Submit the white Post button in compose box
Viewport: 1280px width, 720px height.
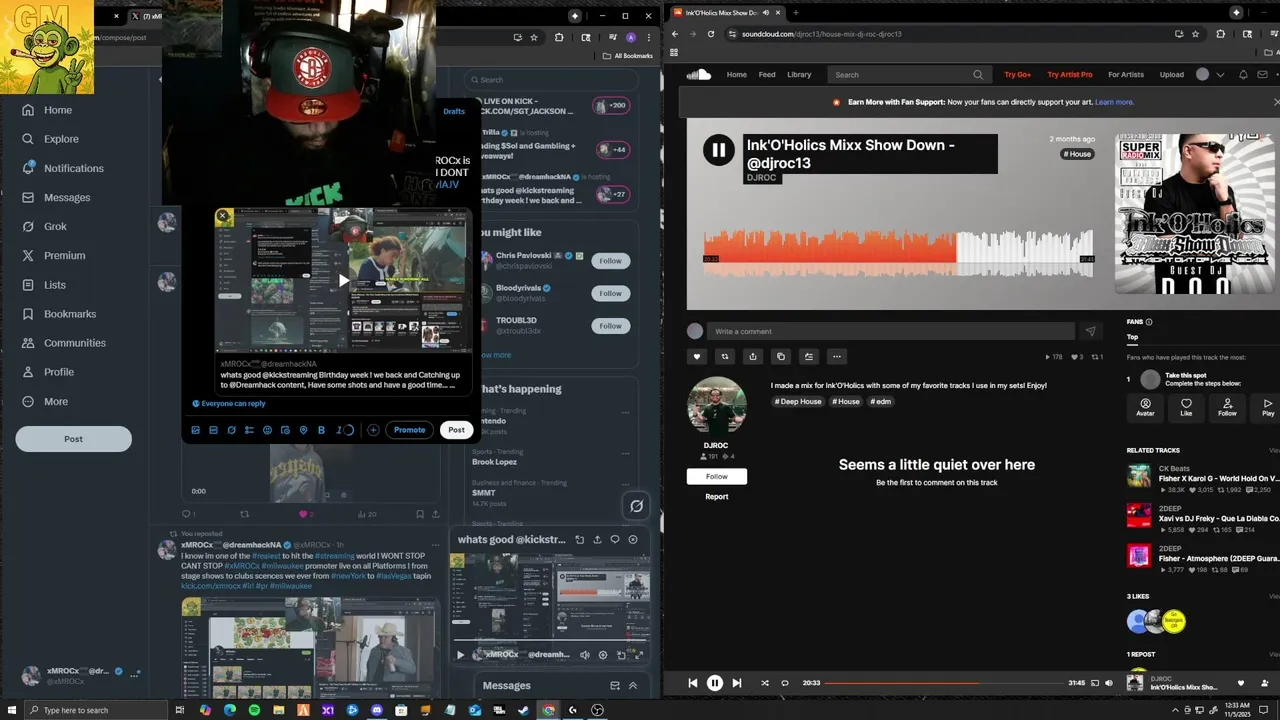456,430
